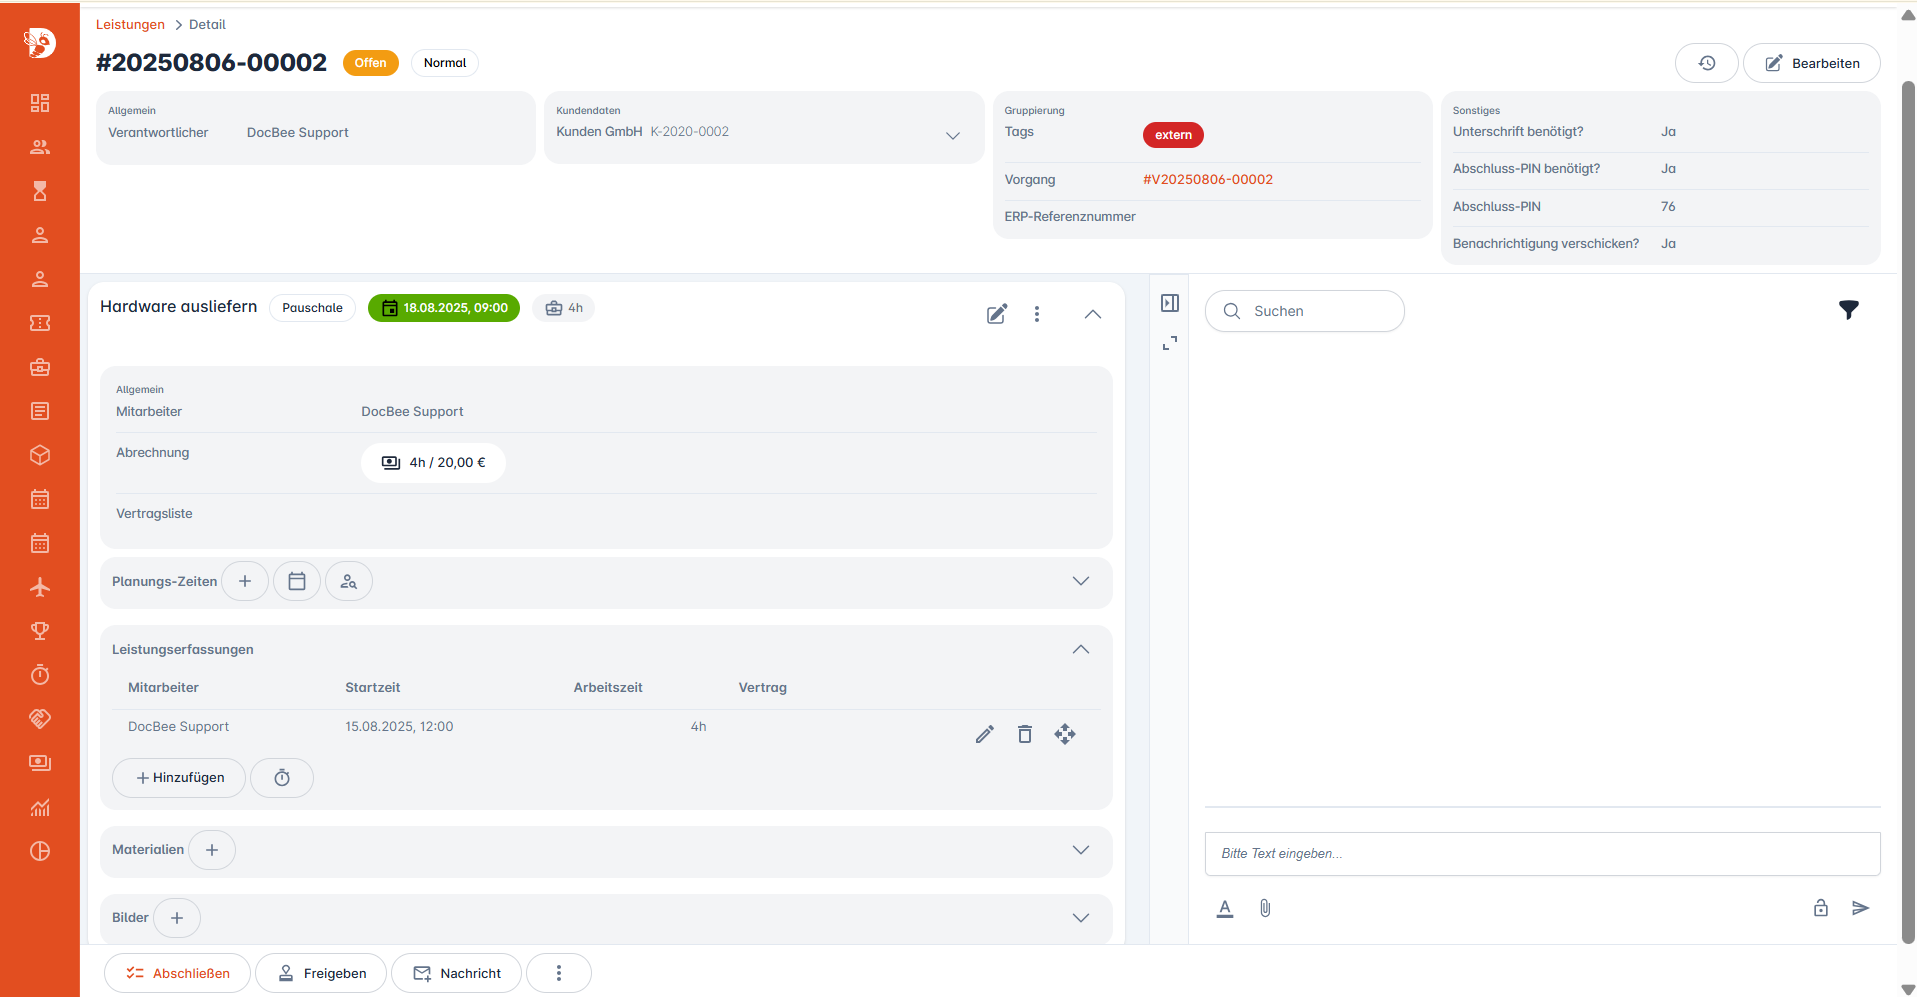Click Hinzufügen to add time entry
The image size is (1917, 997).
(x=179, y=778)
